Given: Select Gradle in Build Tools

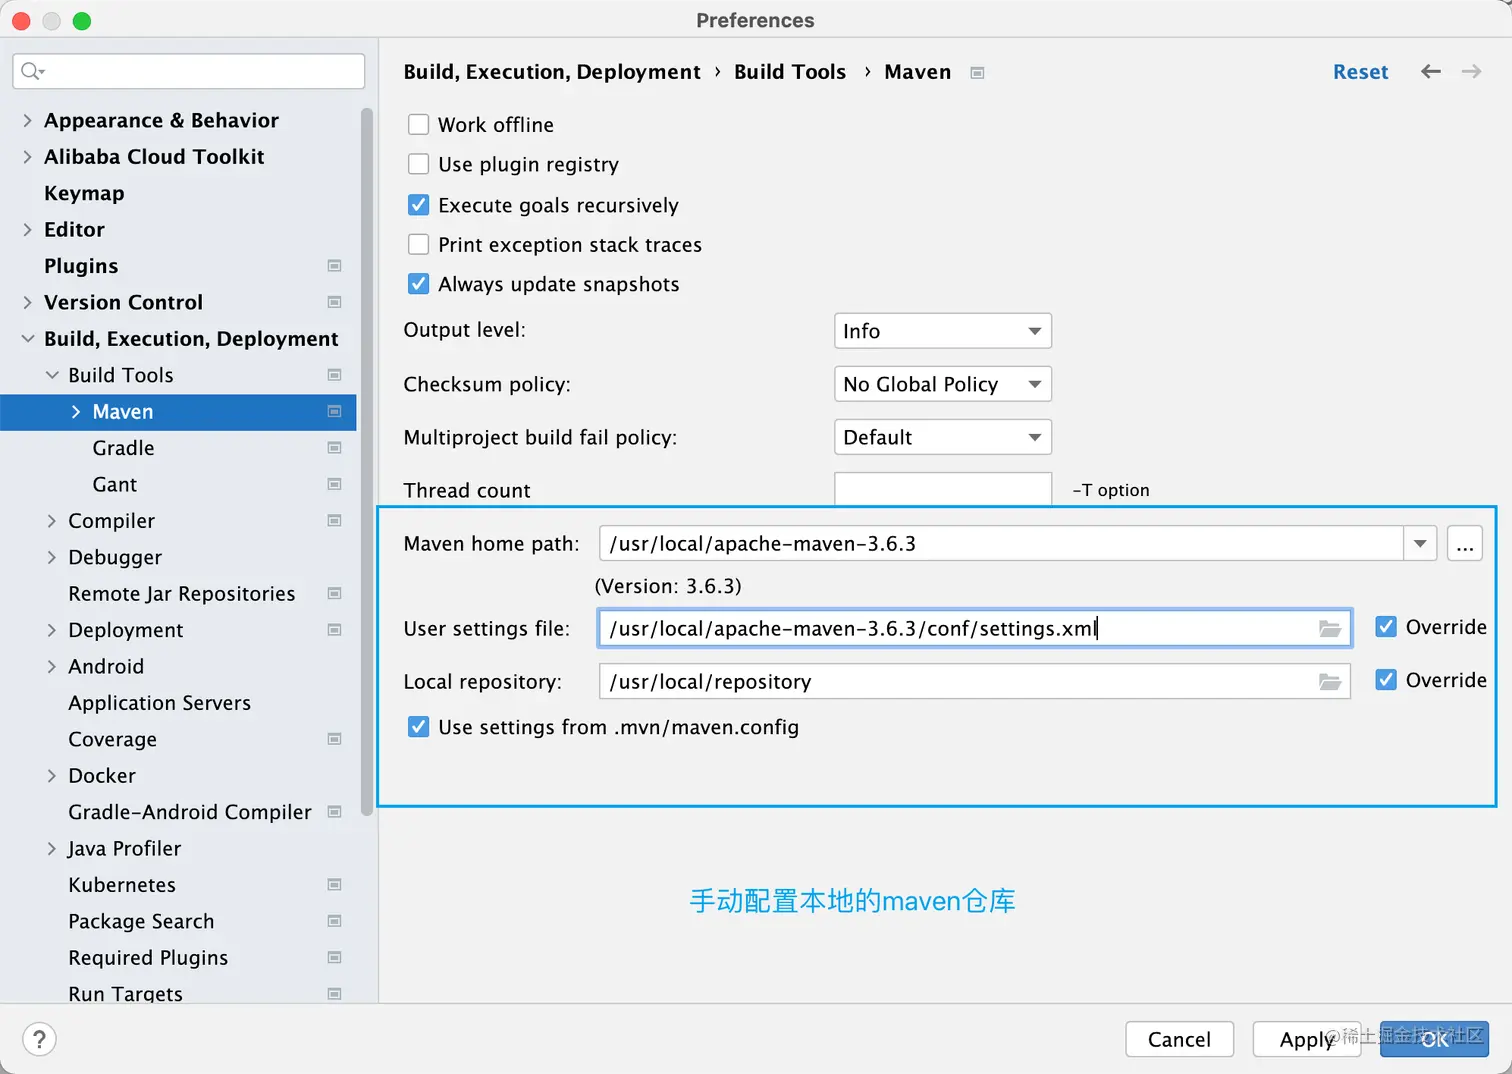Looking at the screenshot, I should coord(123,448).
